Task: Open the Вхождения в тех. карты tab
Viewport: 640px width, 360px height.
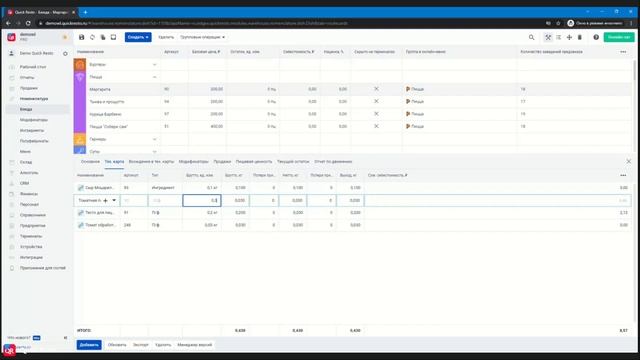Action: [x=151, y=162]
